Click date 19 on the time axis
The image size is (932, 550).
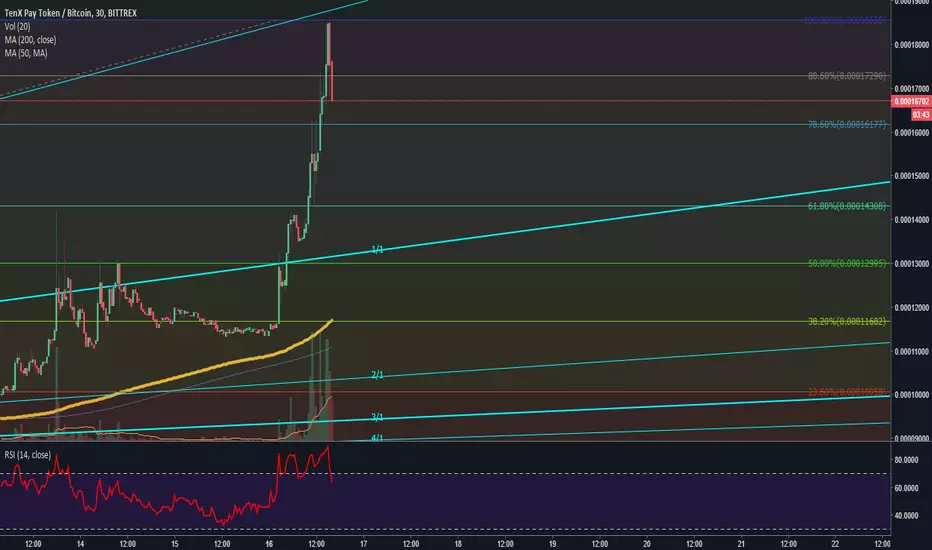[x=552, y=543]
